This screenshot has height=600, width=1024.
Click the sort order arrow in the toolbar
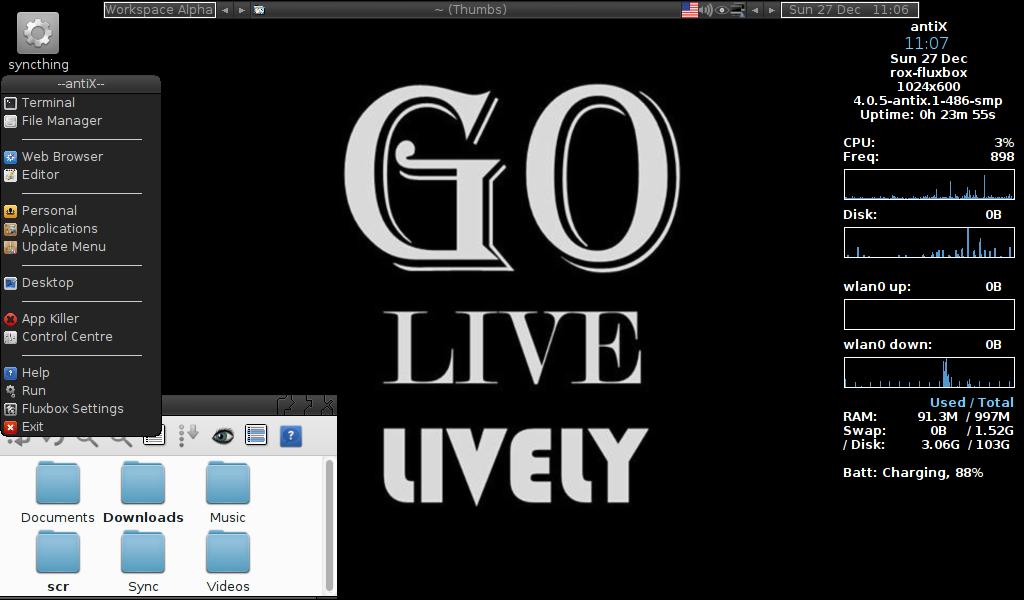point(190,435)
